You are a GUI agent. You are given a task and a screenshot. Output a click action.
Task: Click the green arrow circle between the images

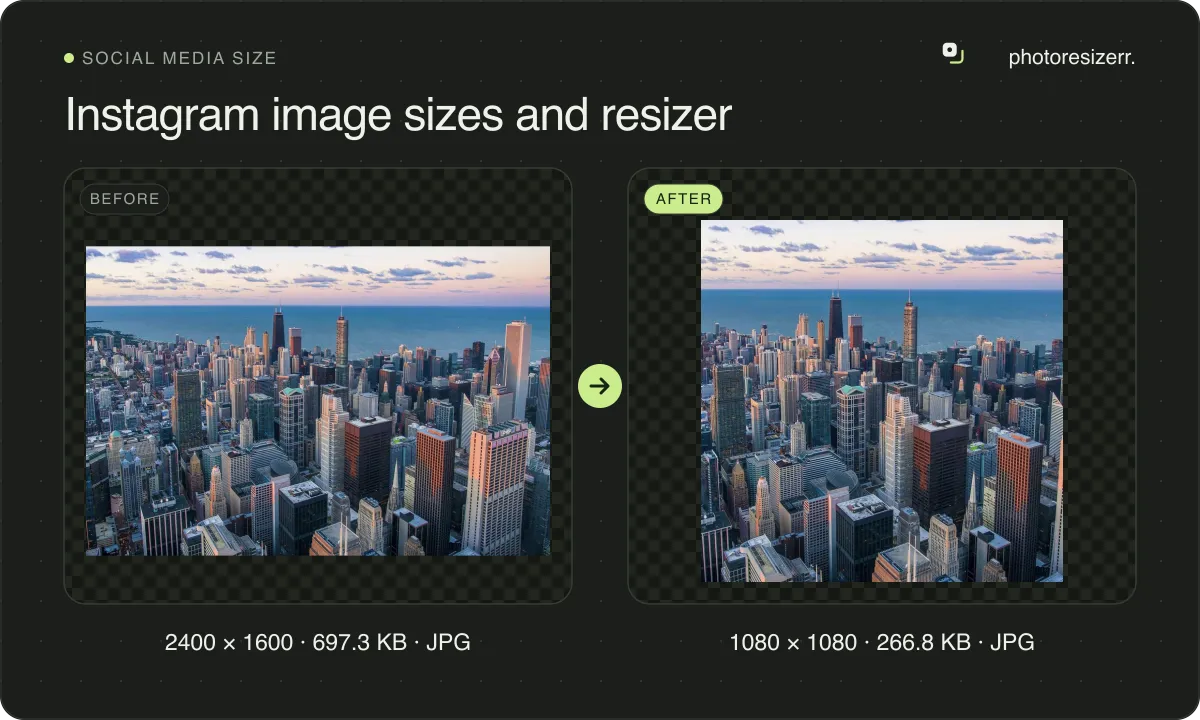[x=600, y=386]
